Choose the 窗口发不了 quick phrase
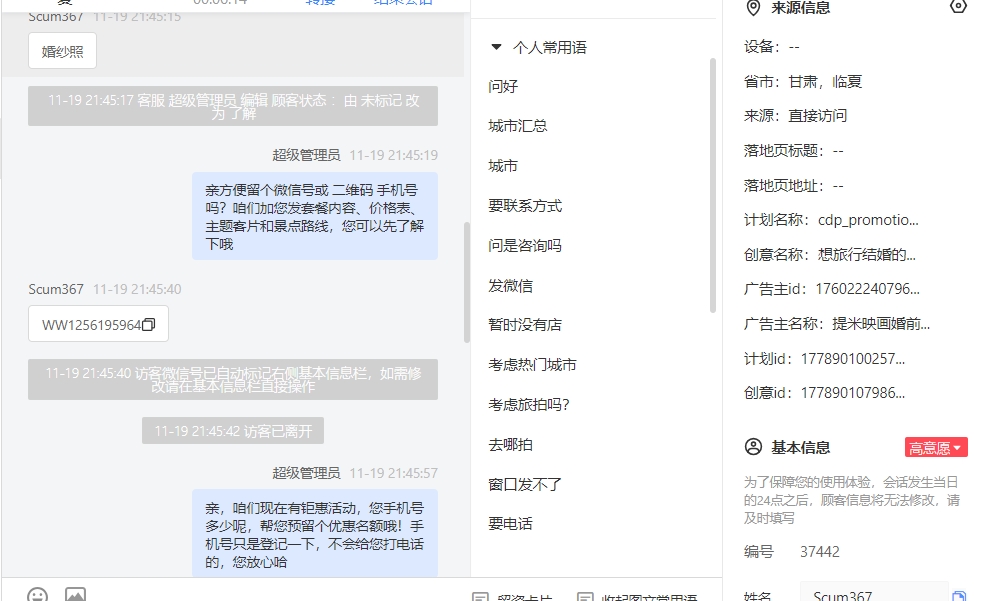The image size is (982, 601). click(525, 485)
